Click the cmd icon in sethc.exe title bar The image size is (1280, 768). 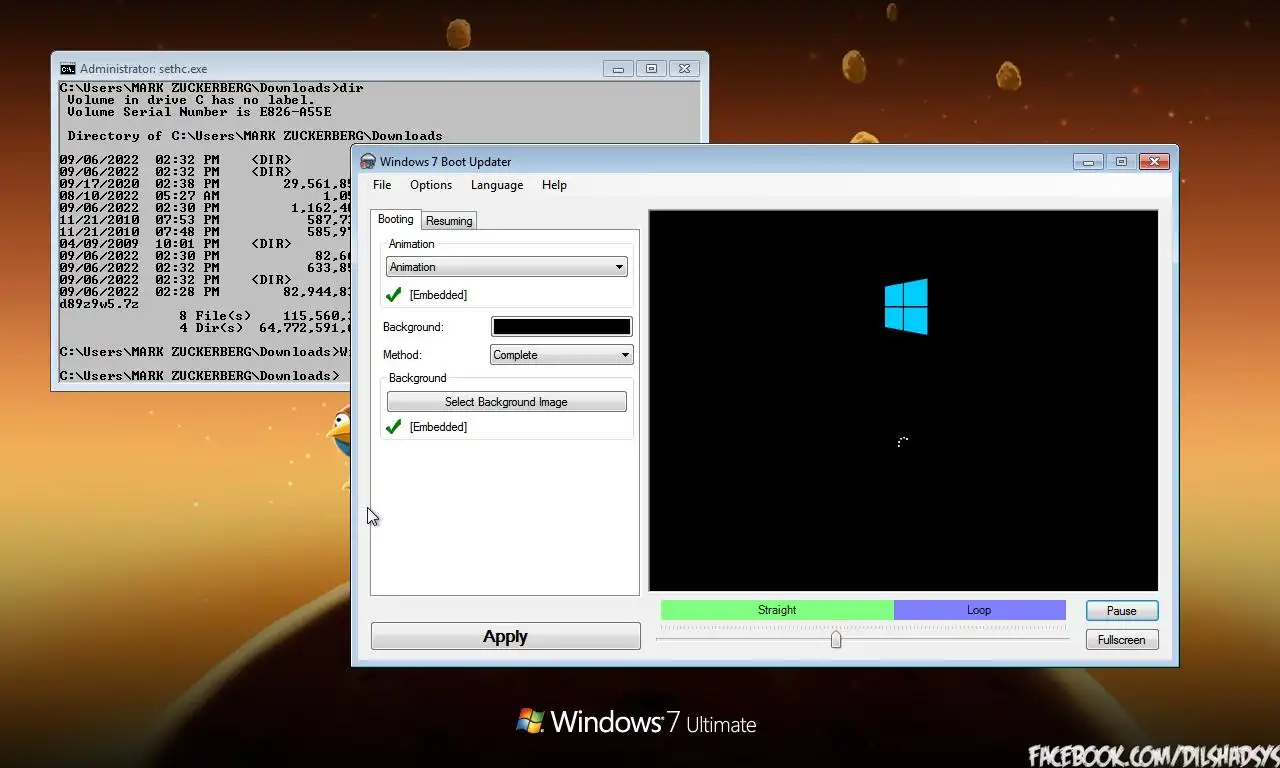67,69
